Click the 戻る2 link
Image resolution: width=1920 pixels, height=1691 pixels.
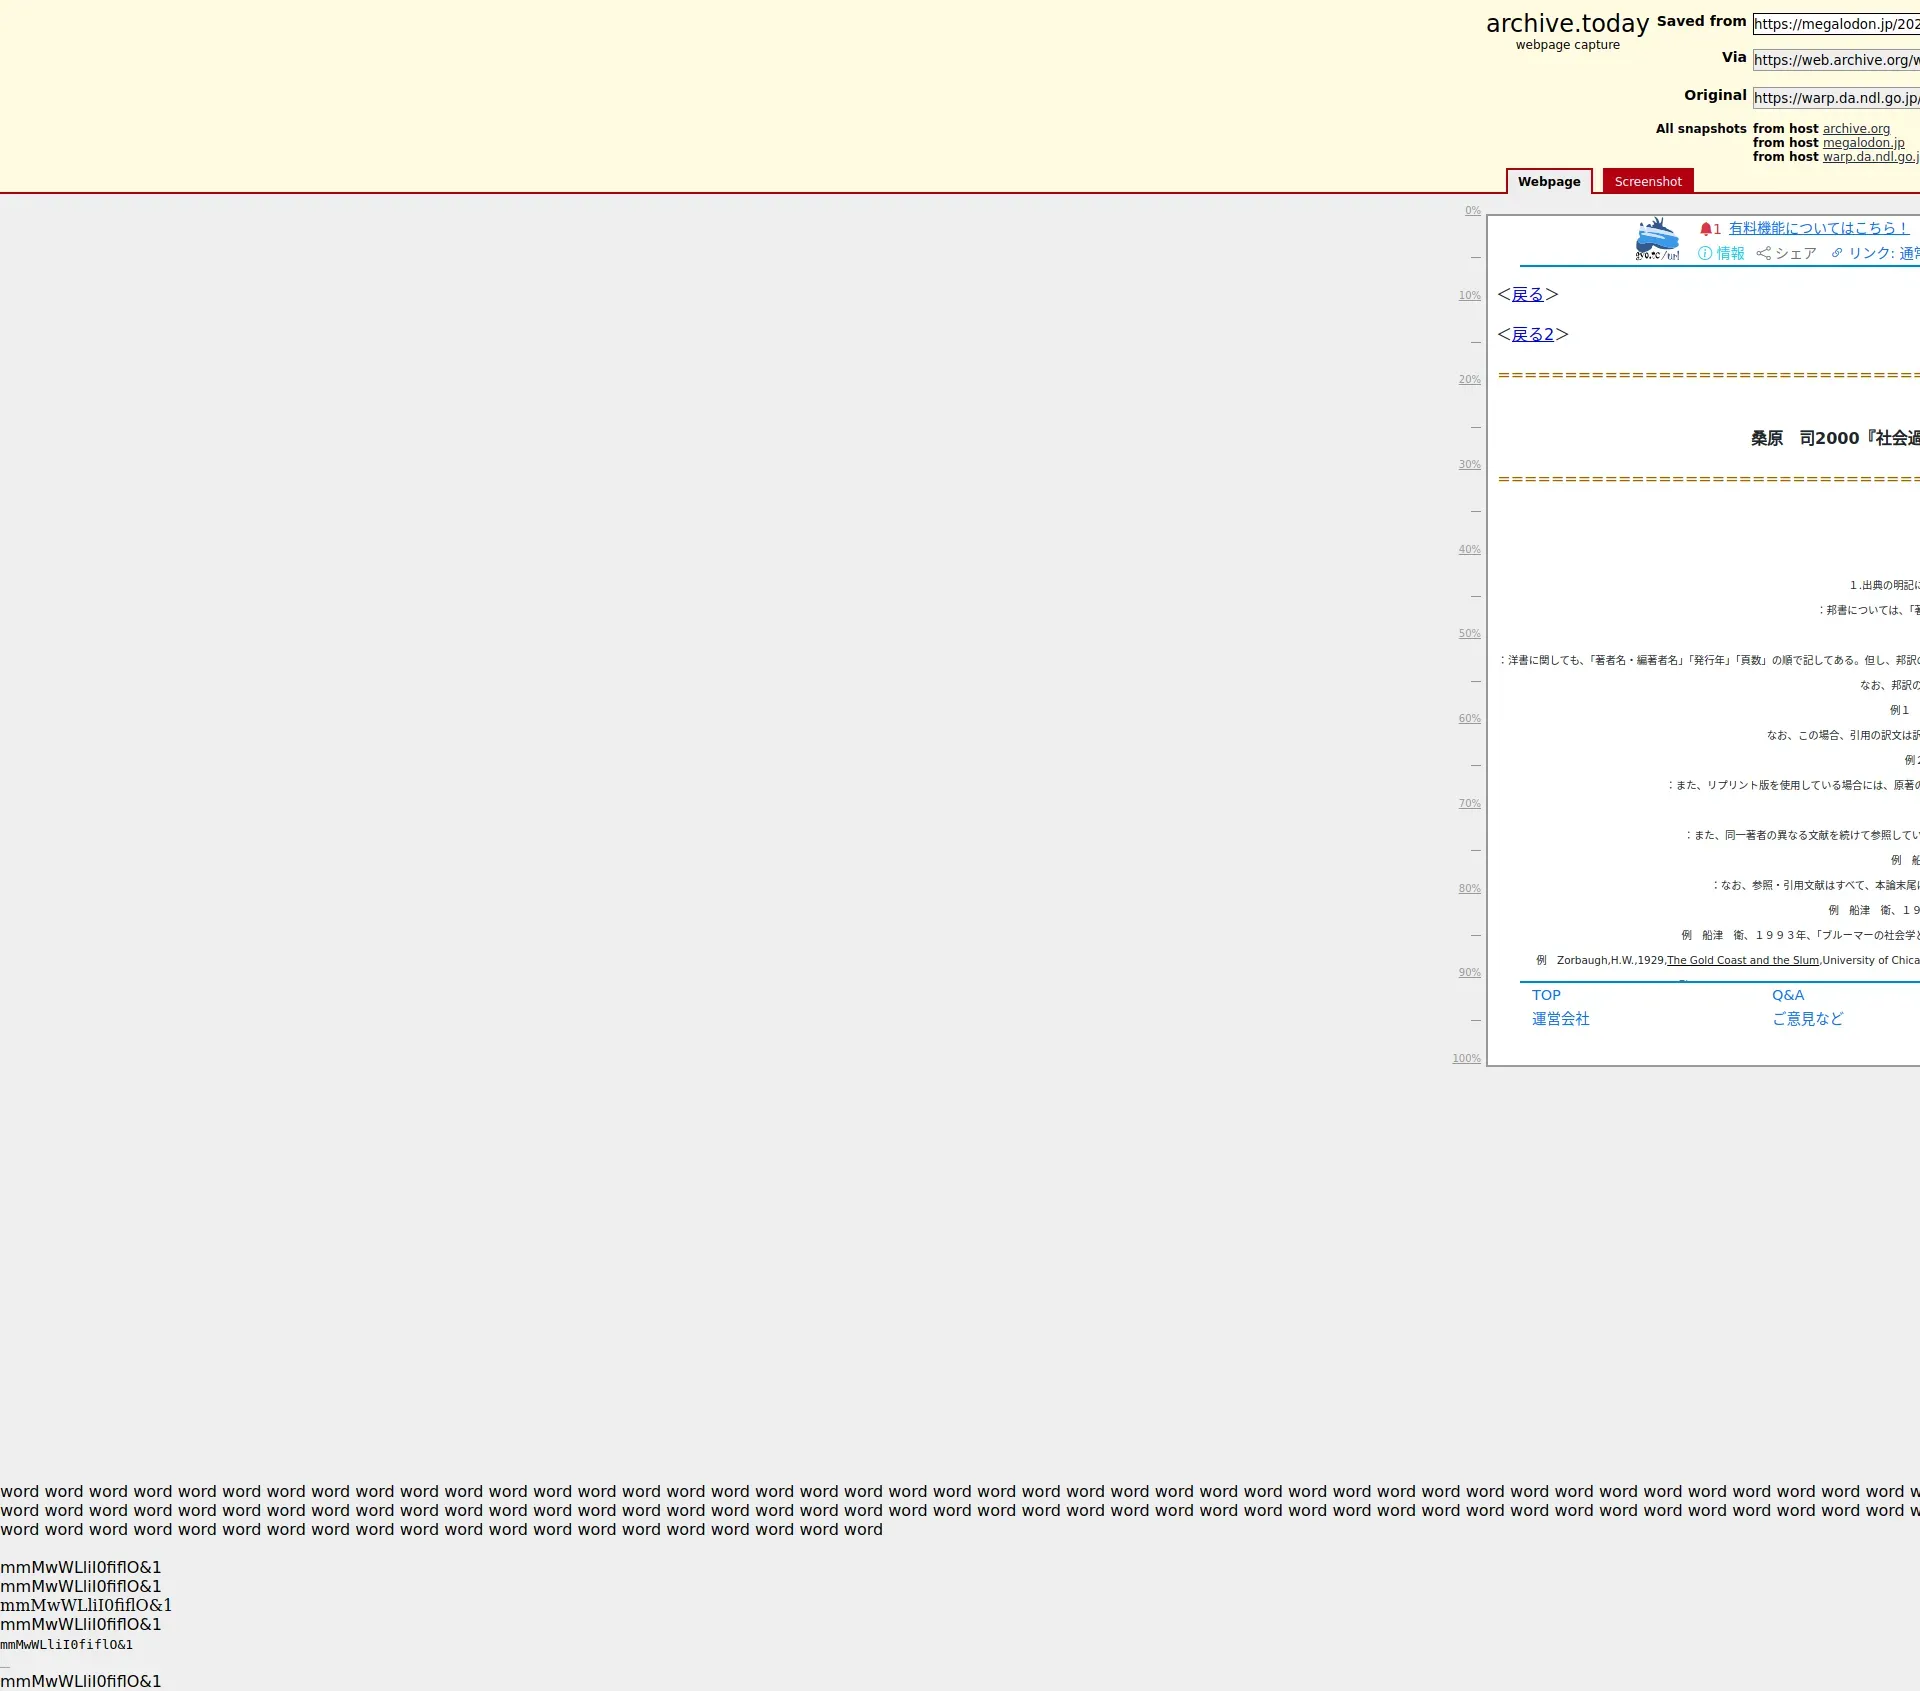(x=1532, y=335)
